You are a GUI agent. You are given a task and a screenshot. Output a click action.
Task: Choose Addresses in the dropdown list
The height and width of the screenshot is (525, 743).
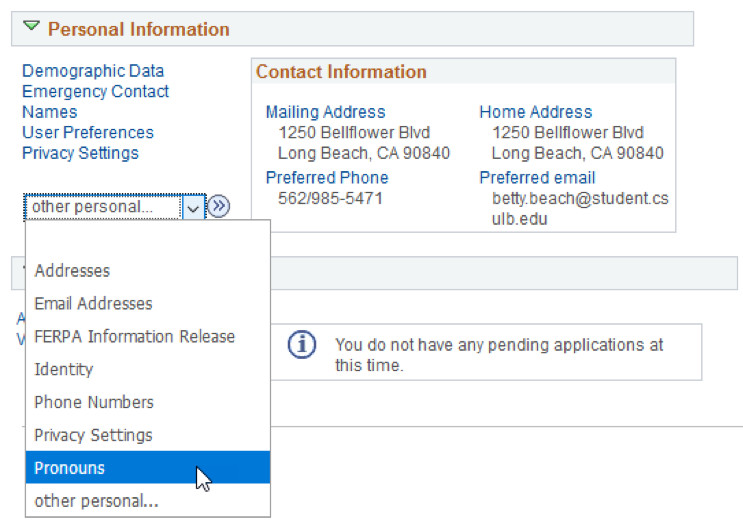[x=72, y=270]
